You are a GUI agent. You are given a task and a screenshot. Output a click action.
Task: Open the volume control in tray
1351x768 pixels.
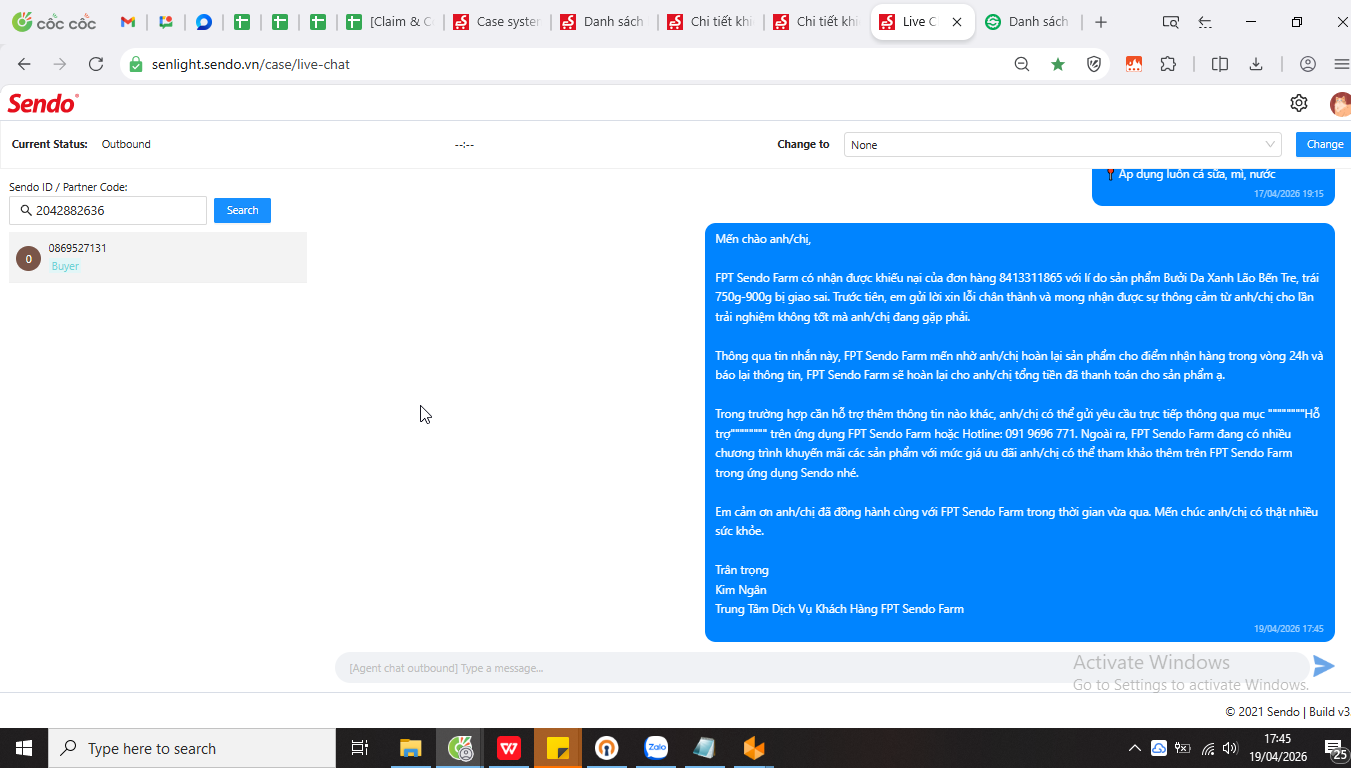(1230, 748)
